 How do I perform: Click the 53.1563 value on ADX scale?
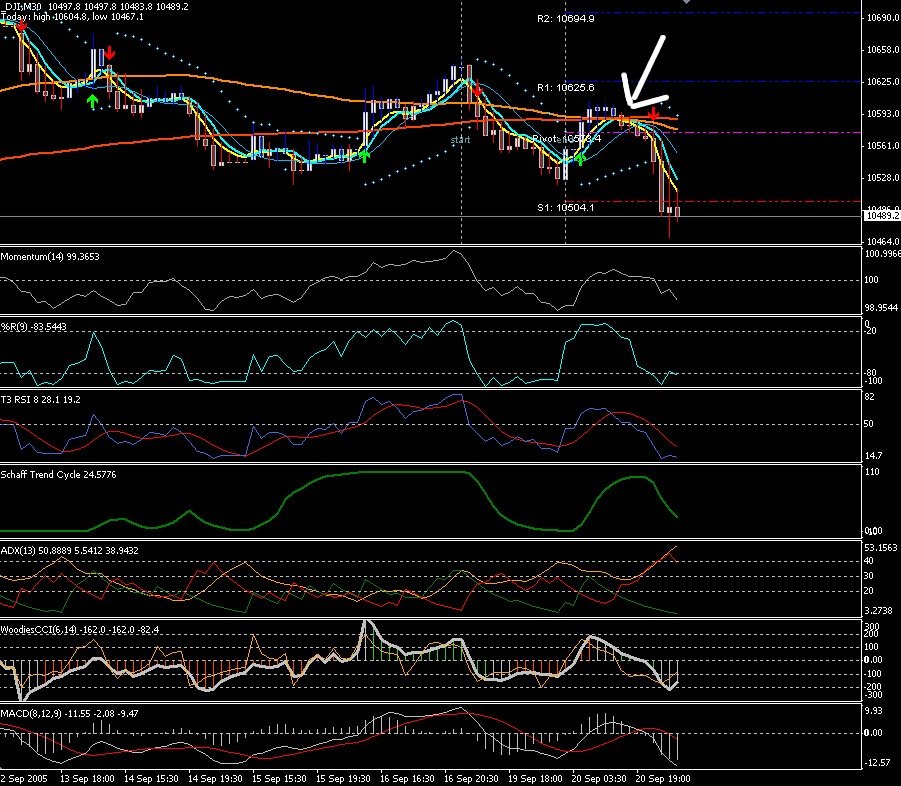pos(881,547)
